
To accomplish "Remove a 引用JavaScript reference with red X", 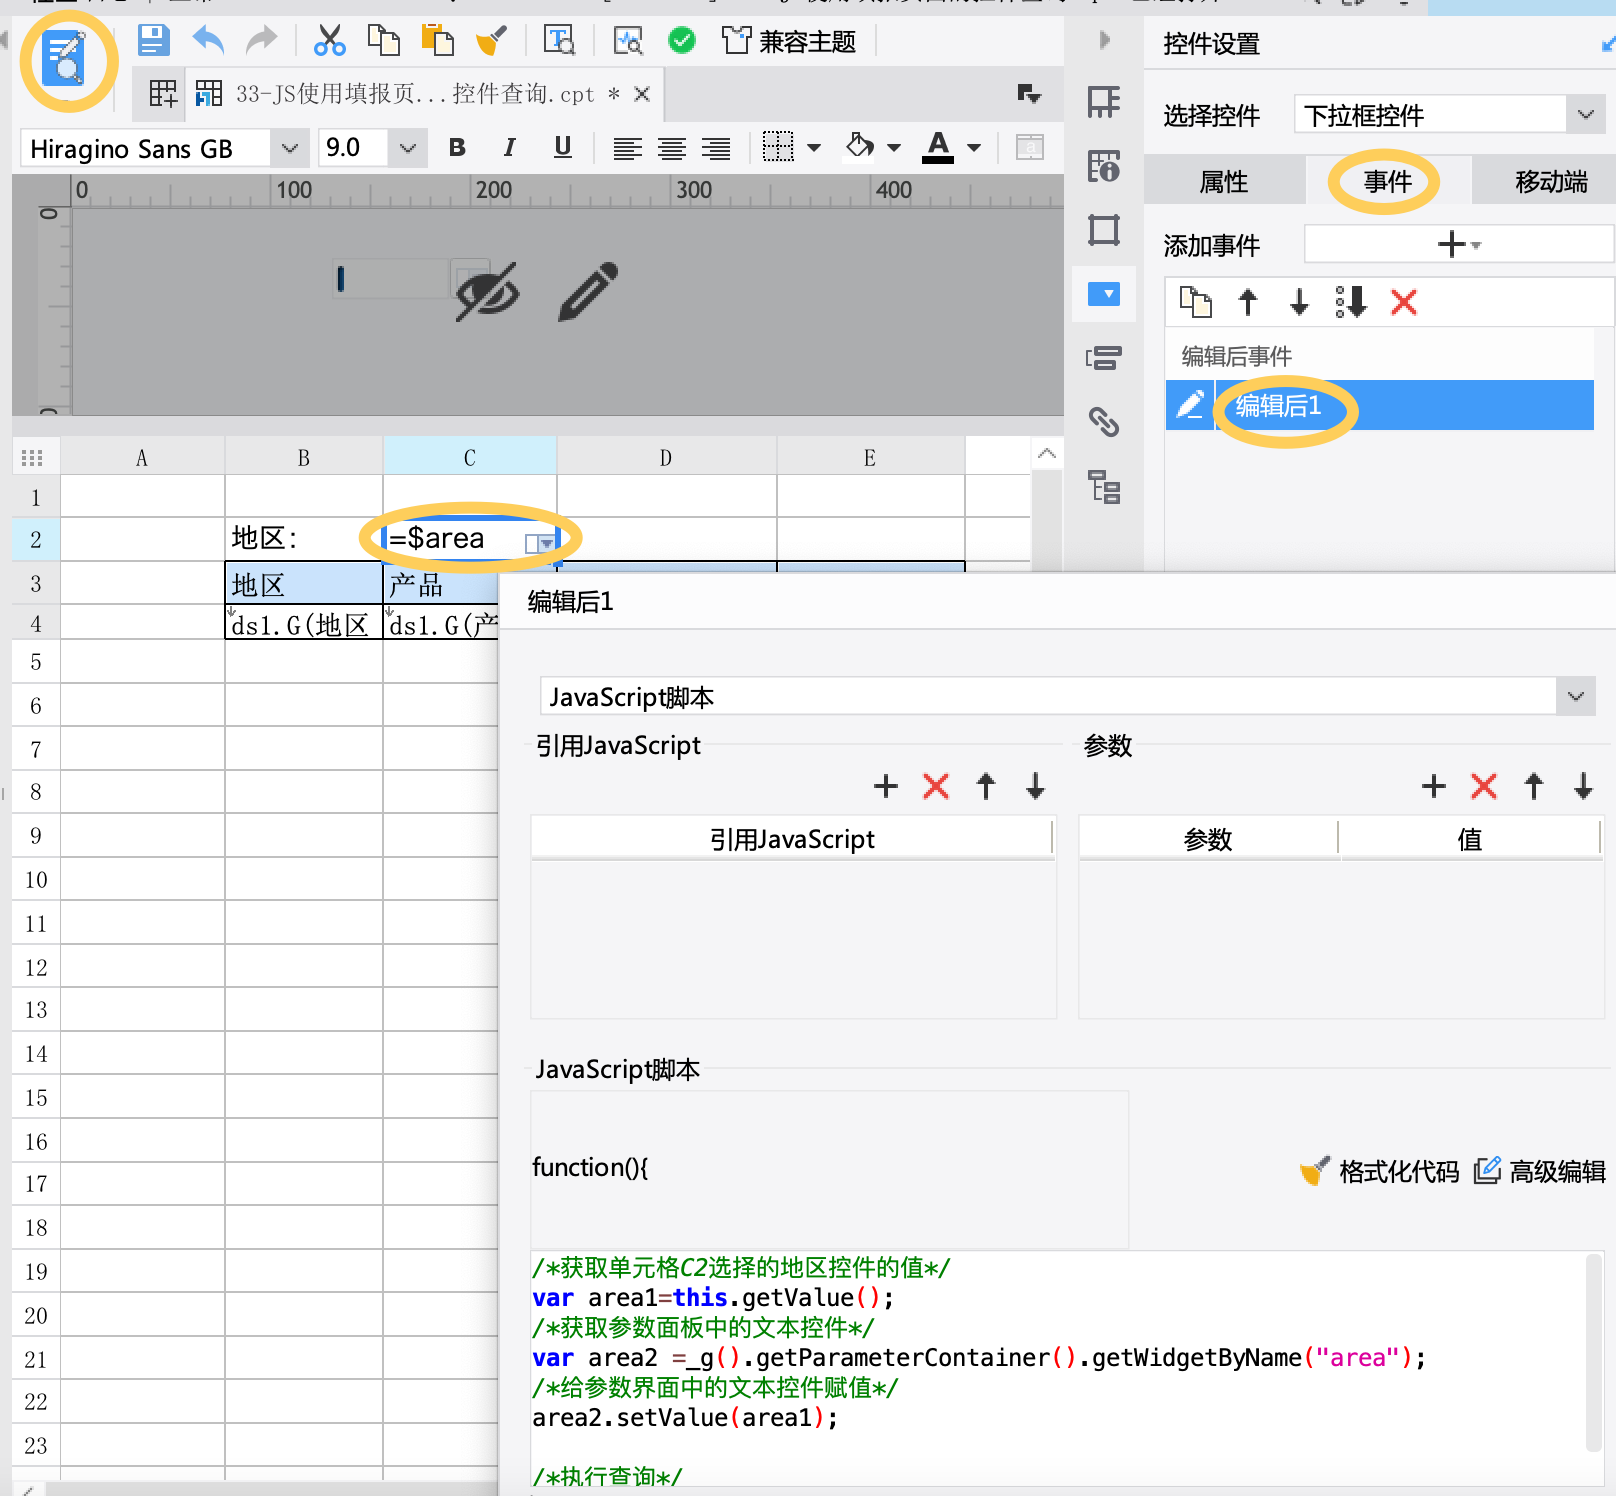I will 936,786.
